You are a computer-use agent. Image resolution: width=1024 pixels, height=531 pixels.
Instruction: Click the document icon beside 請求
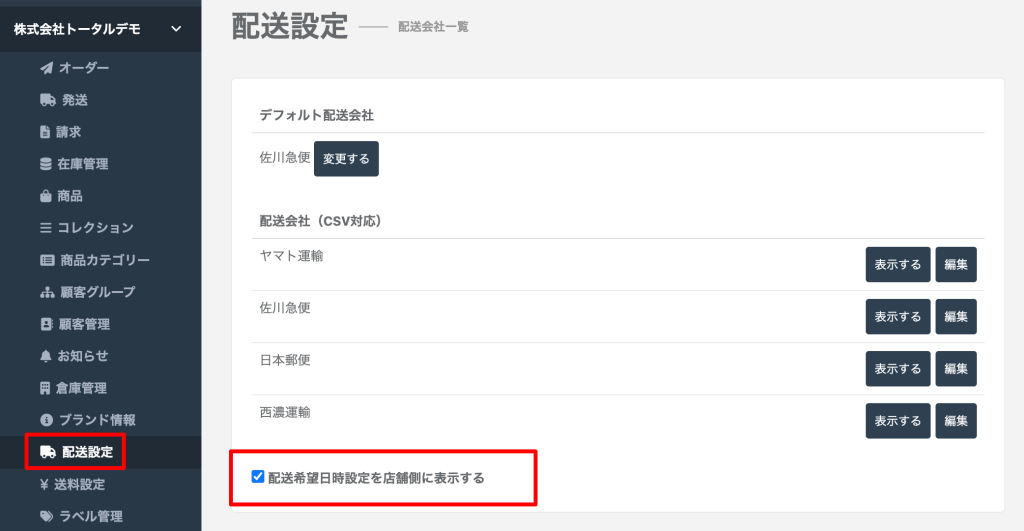point(45,132)
